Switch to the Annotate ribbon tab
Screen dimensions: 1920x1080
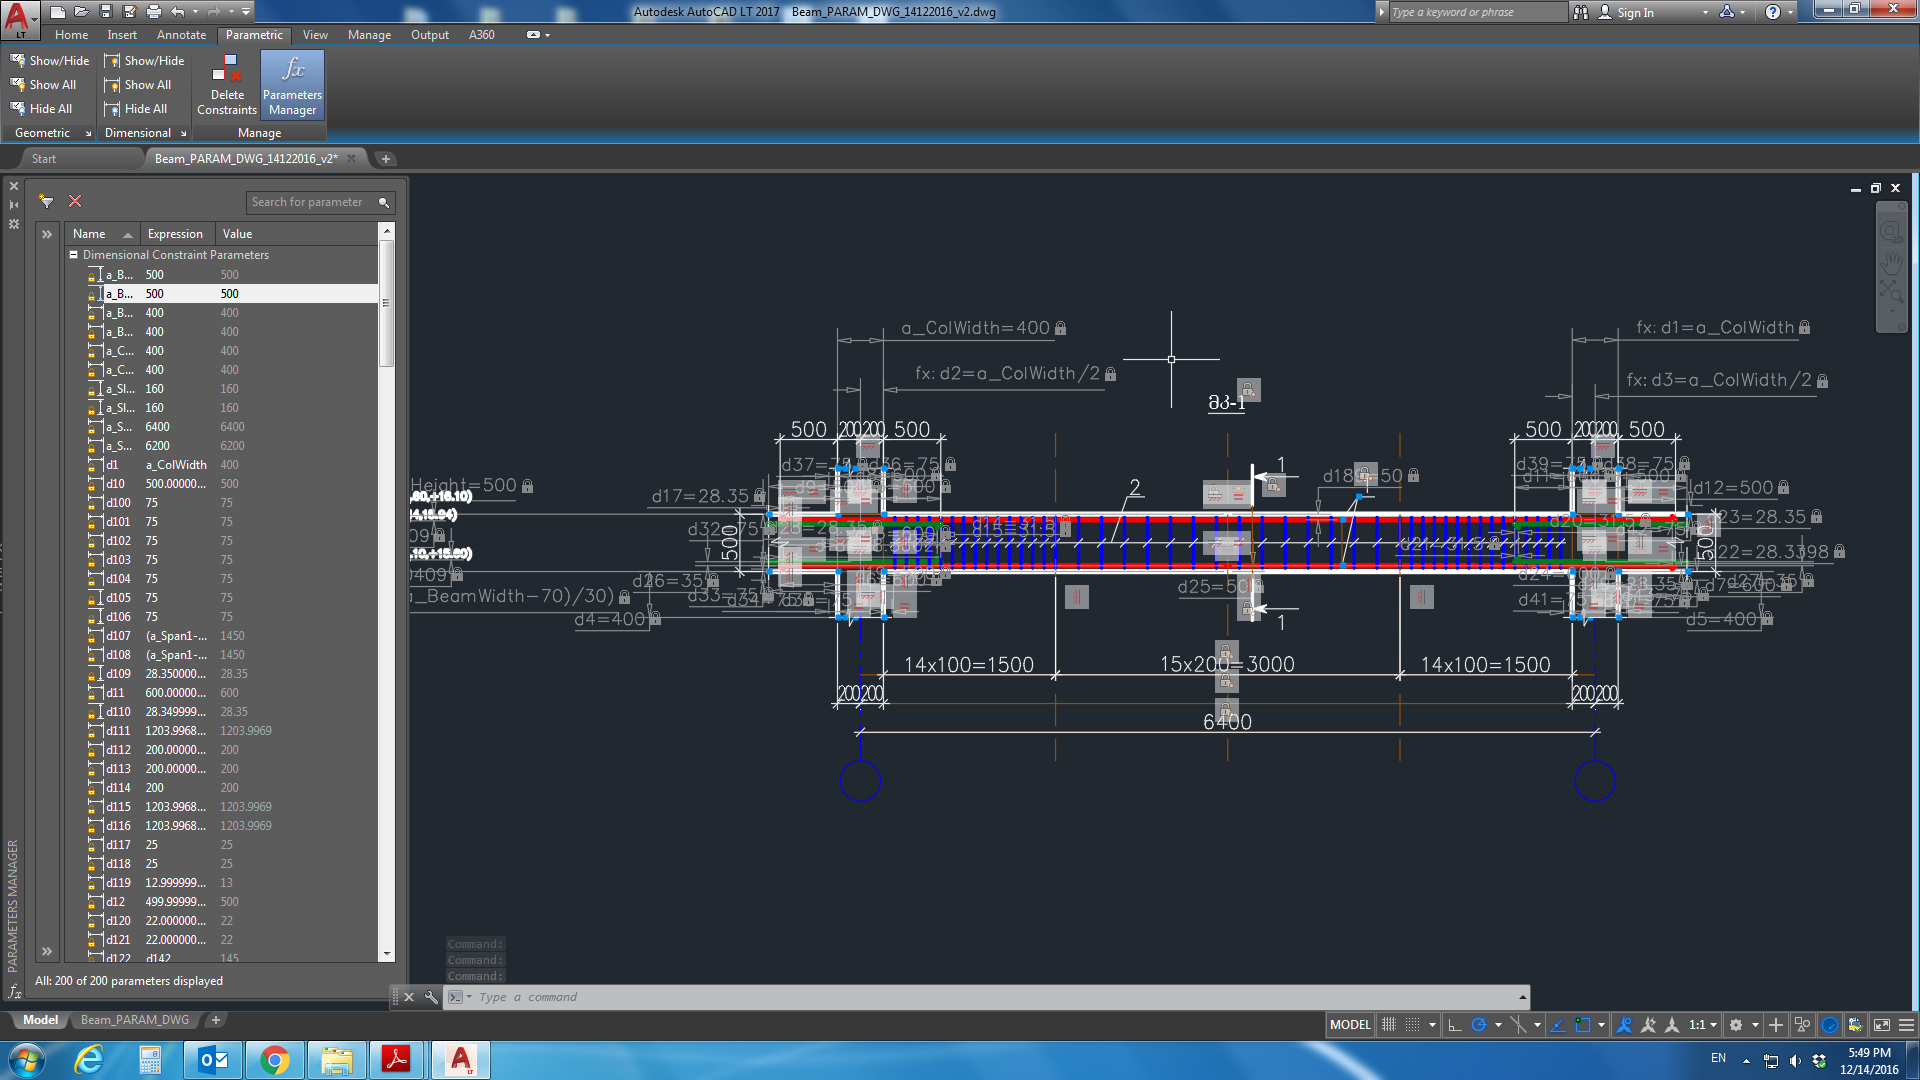(x=181, y=35)
